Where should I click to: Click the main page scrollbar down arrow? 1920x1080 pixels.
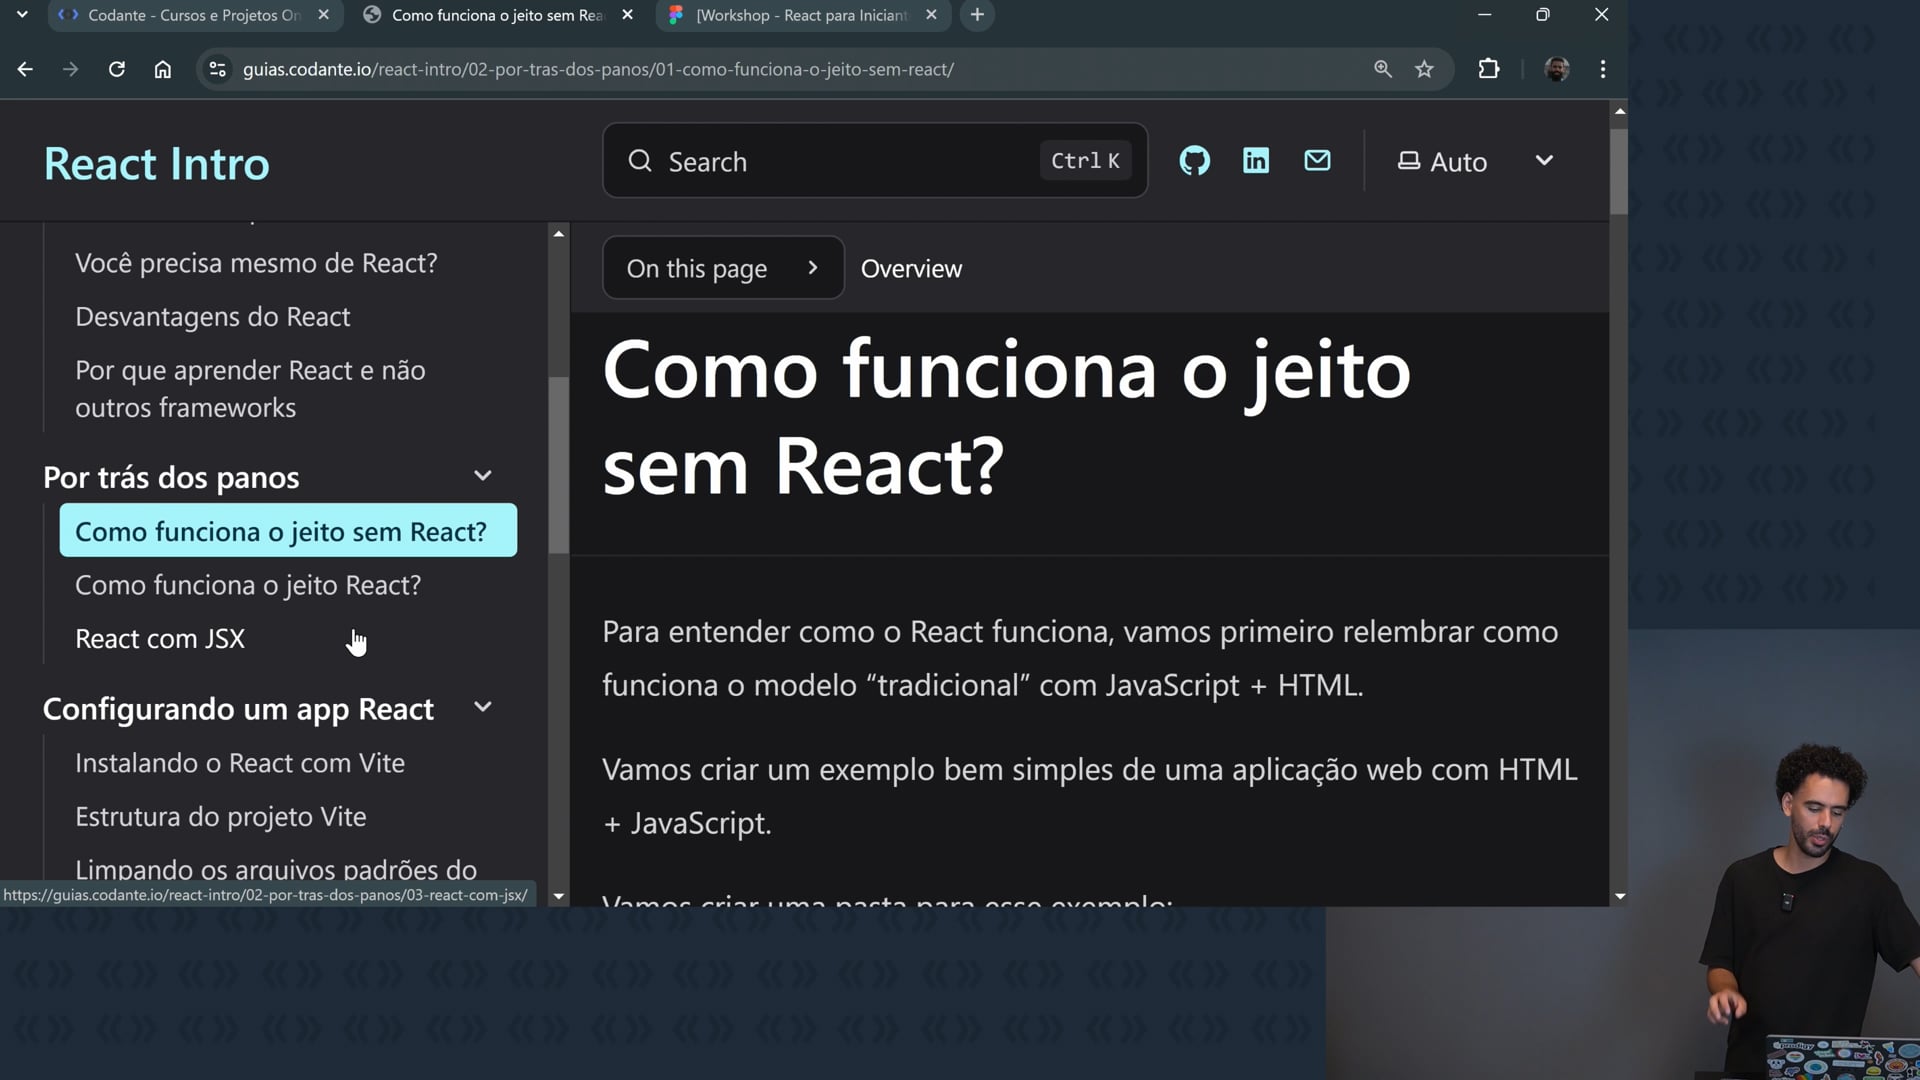(1620, 897)
